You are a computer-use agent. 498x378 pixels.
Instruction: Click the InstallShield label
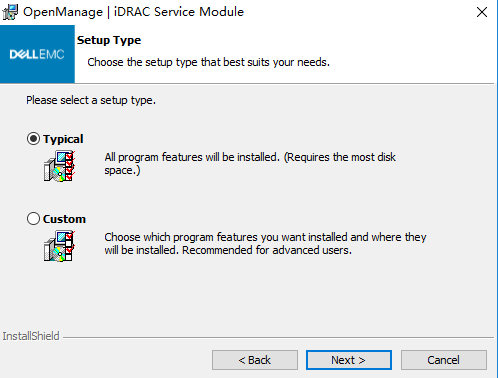(x=31, y=336)
